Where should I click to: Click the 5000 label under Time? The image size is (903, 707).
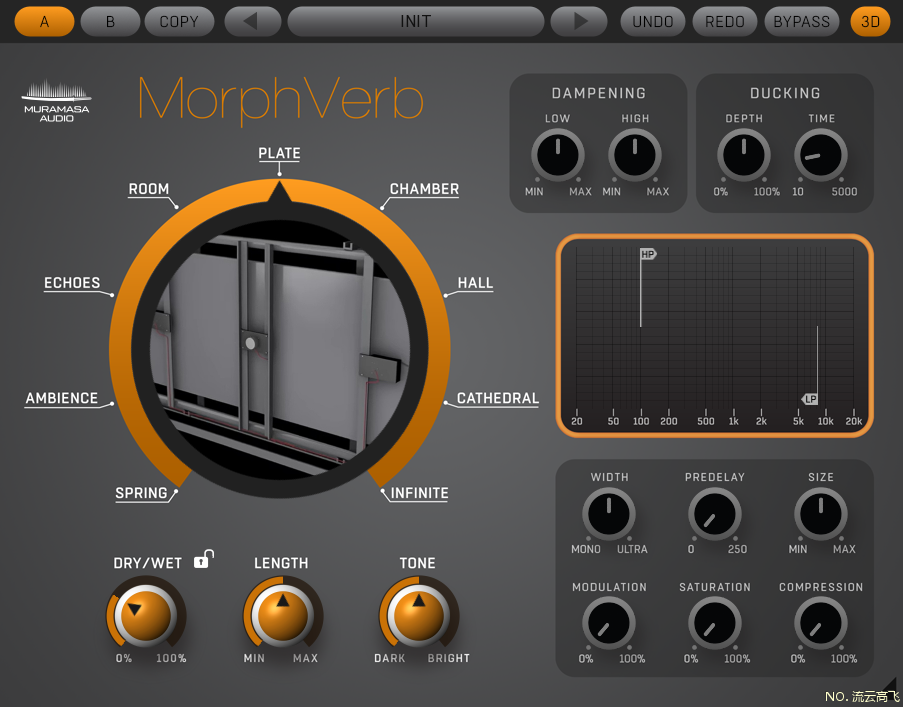coord(844,192)
